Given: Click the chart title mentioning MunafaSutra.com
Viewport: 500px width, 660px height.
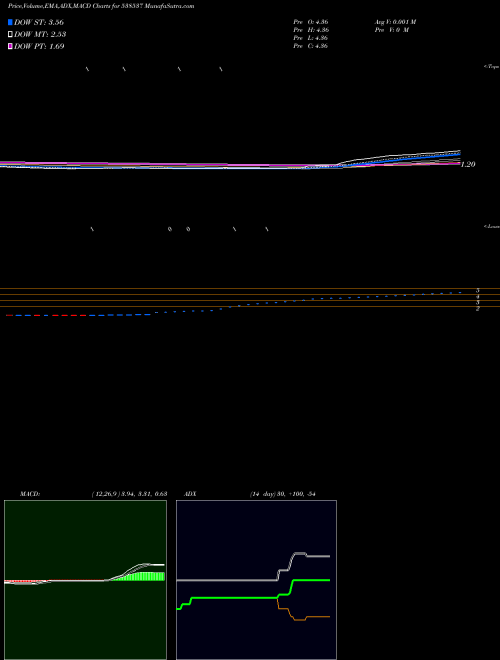Looking at the screenshot, I should pos(101,7).
